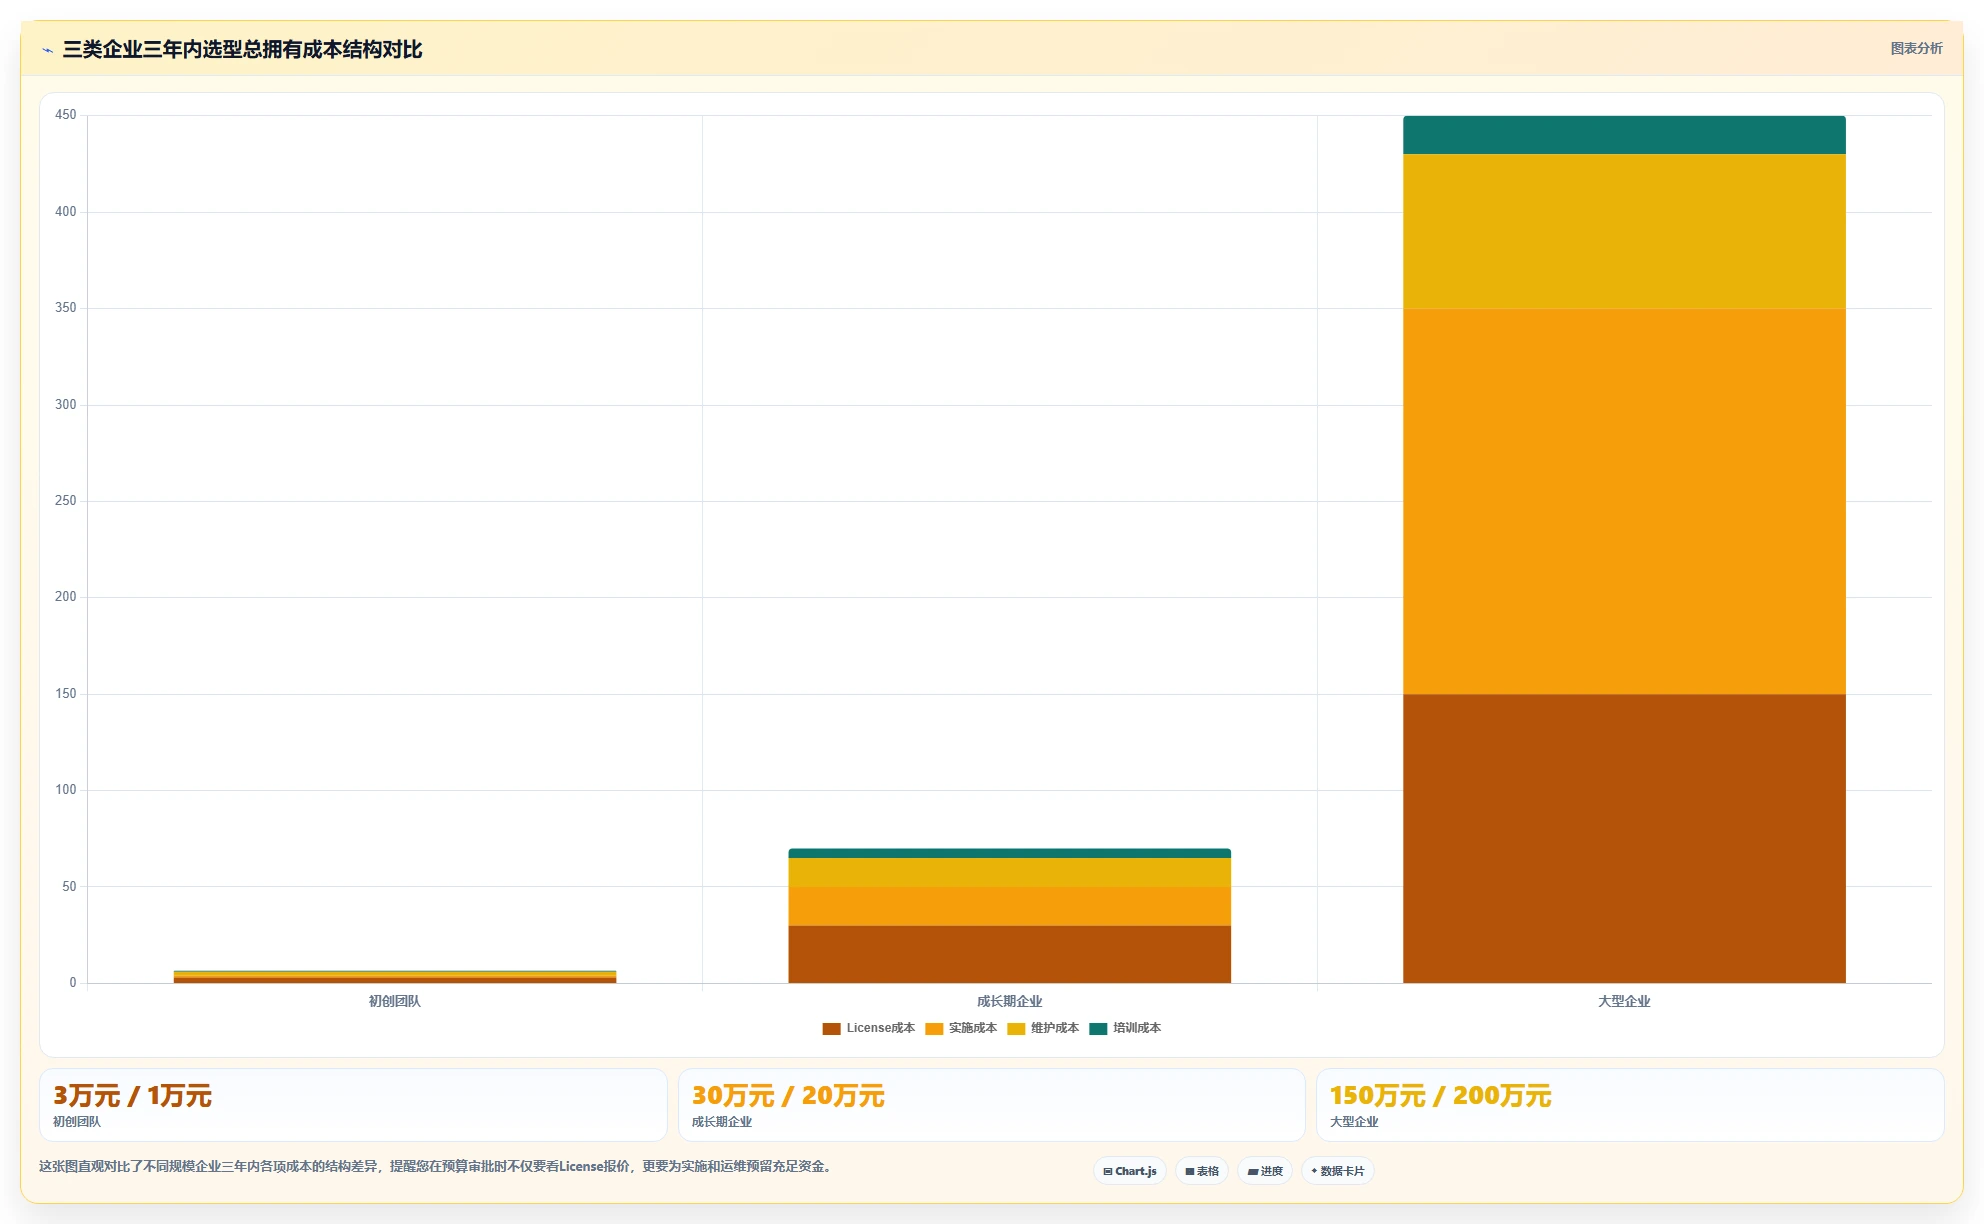Screen dimensions: 1984x1224
Task: Select the 数据卡片 tag
Action: tap(1338, 1171)
